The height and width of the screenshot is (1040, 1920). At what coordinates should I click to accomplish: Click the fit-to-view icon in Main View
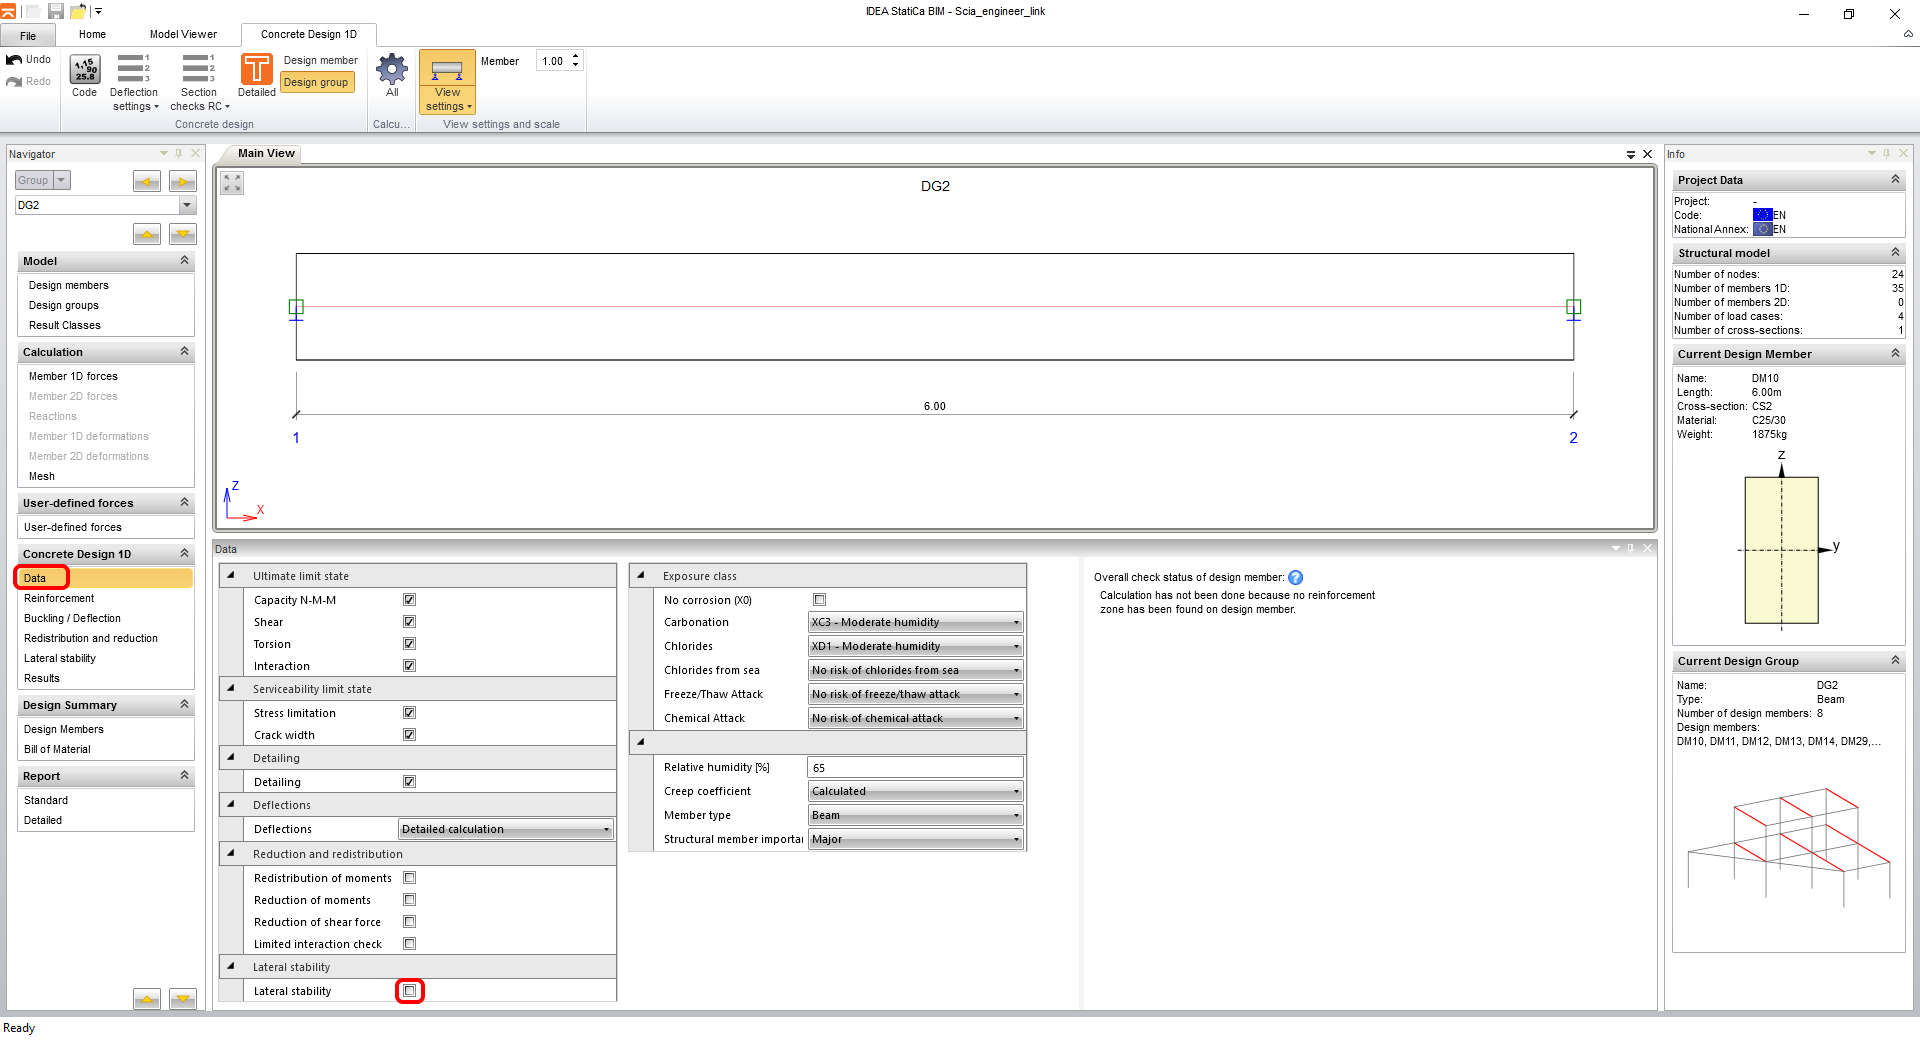click(231, 182)
